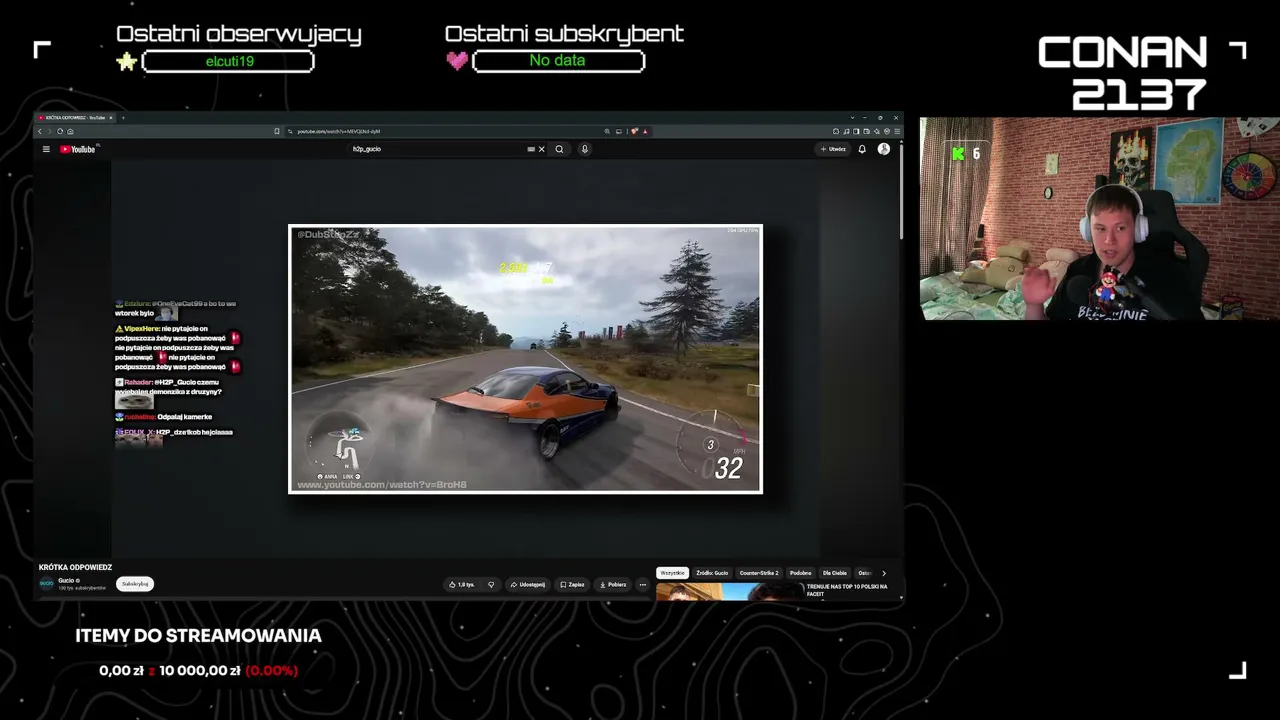This screenshot has height=720, width=1280.
Task: Open the YouTube account avatar menu
Action: coord(884,149)
